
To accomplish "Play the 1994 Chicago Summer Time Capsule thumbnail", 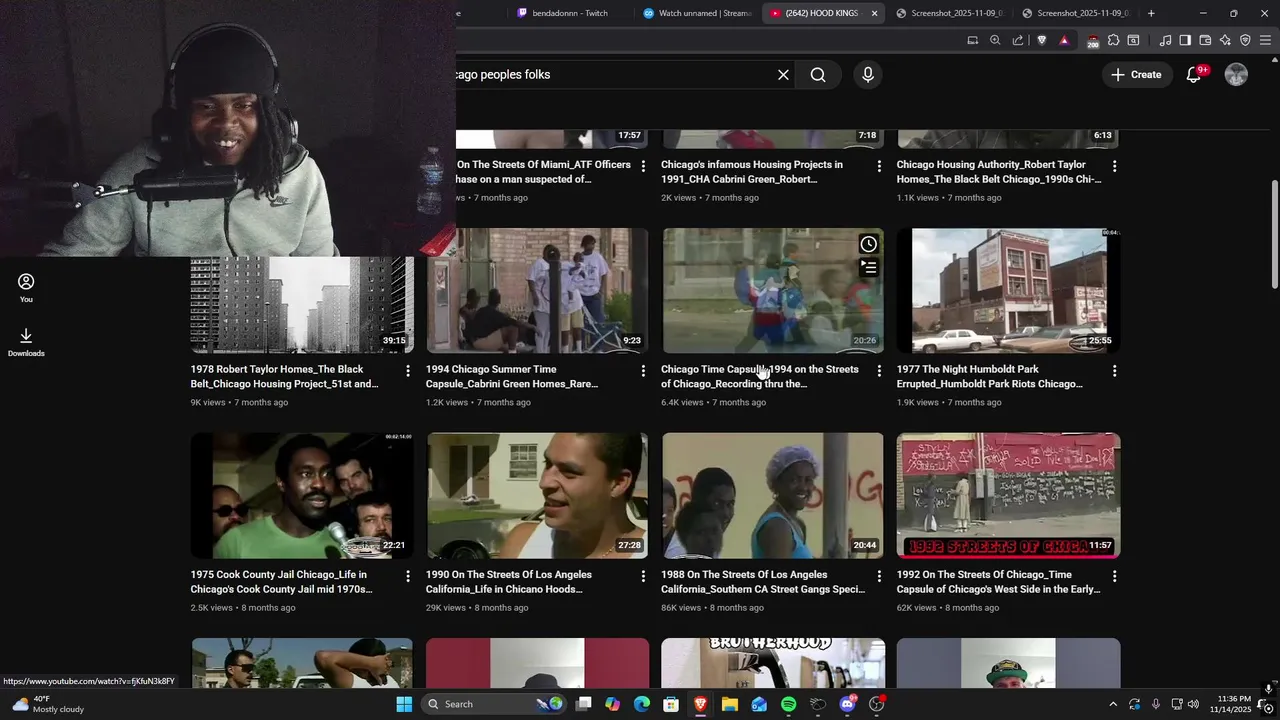I will click(x=537, y=290).
